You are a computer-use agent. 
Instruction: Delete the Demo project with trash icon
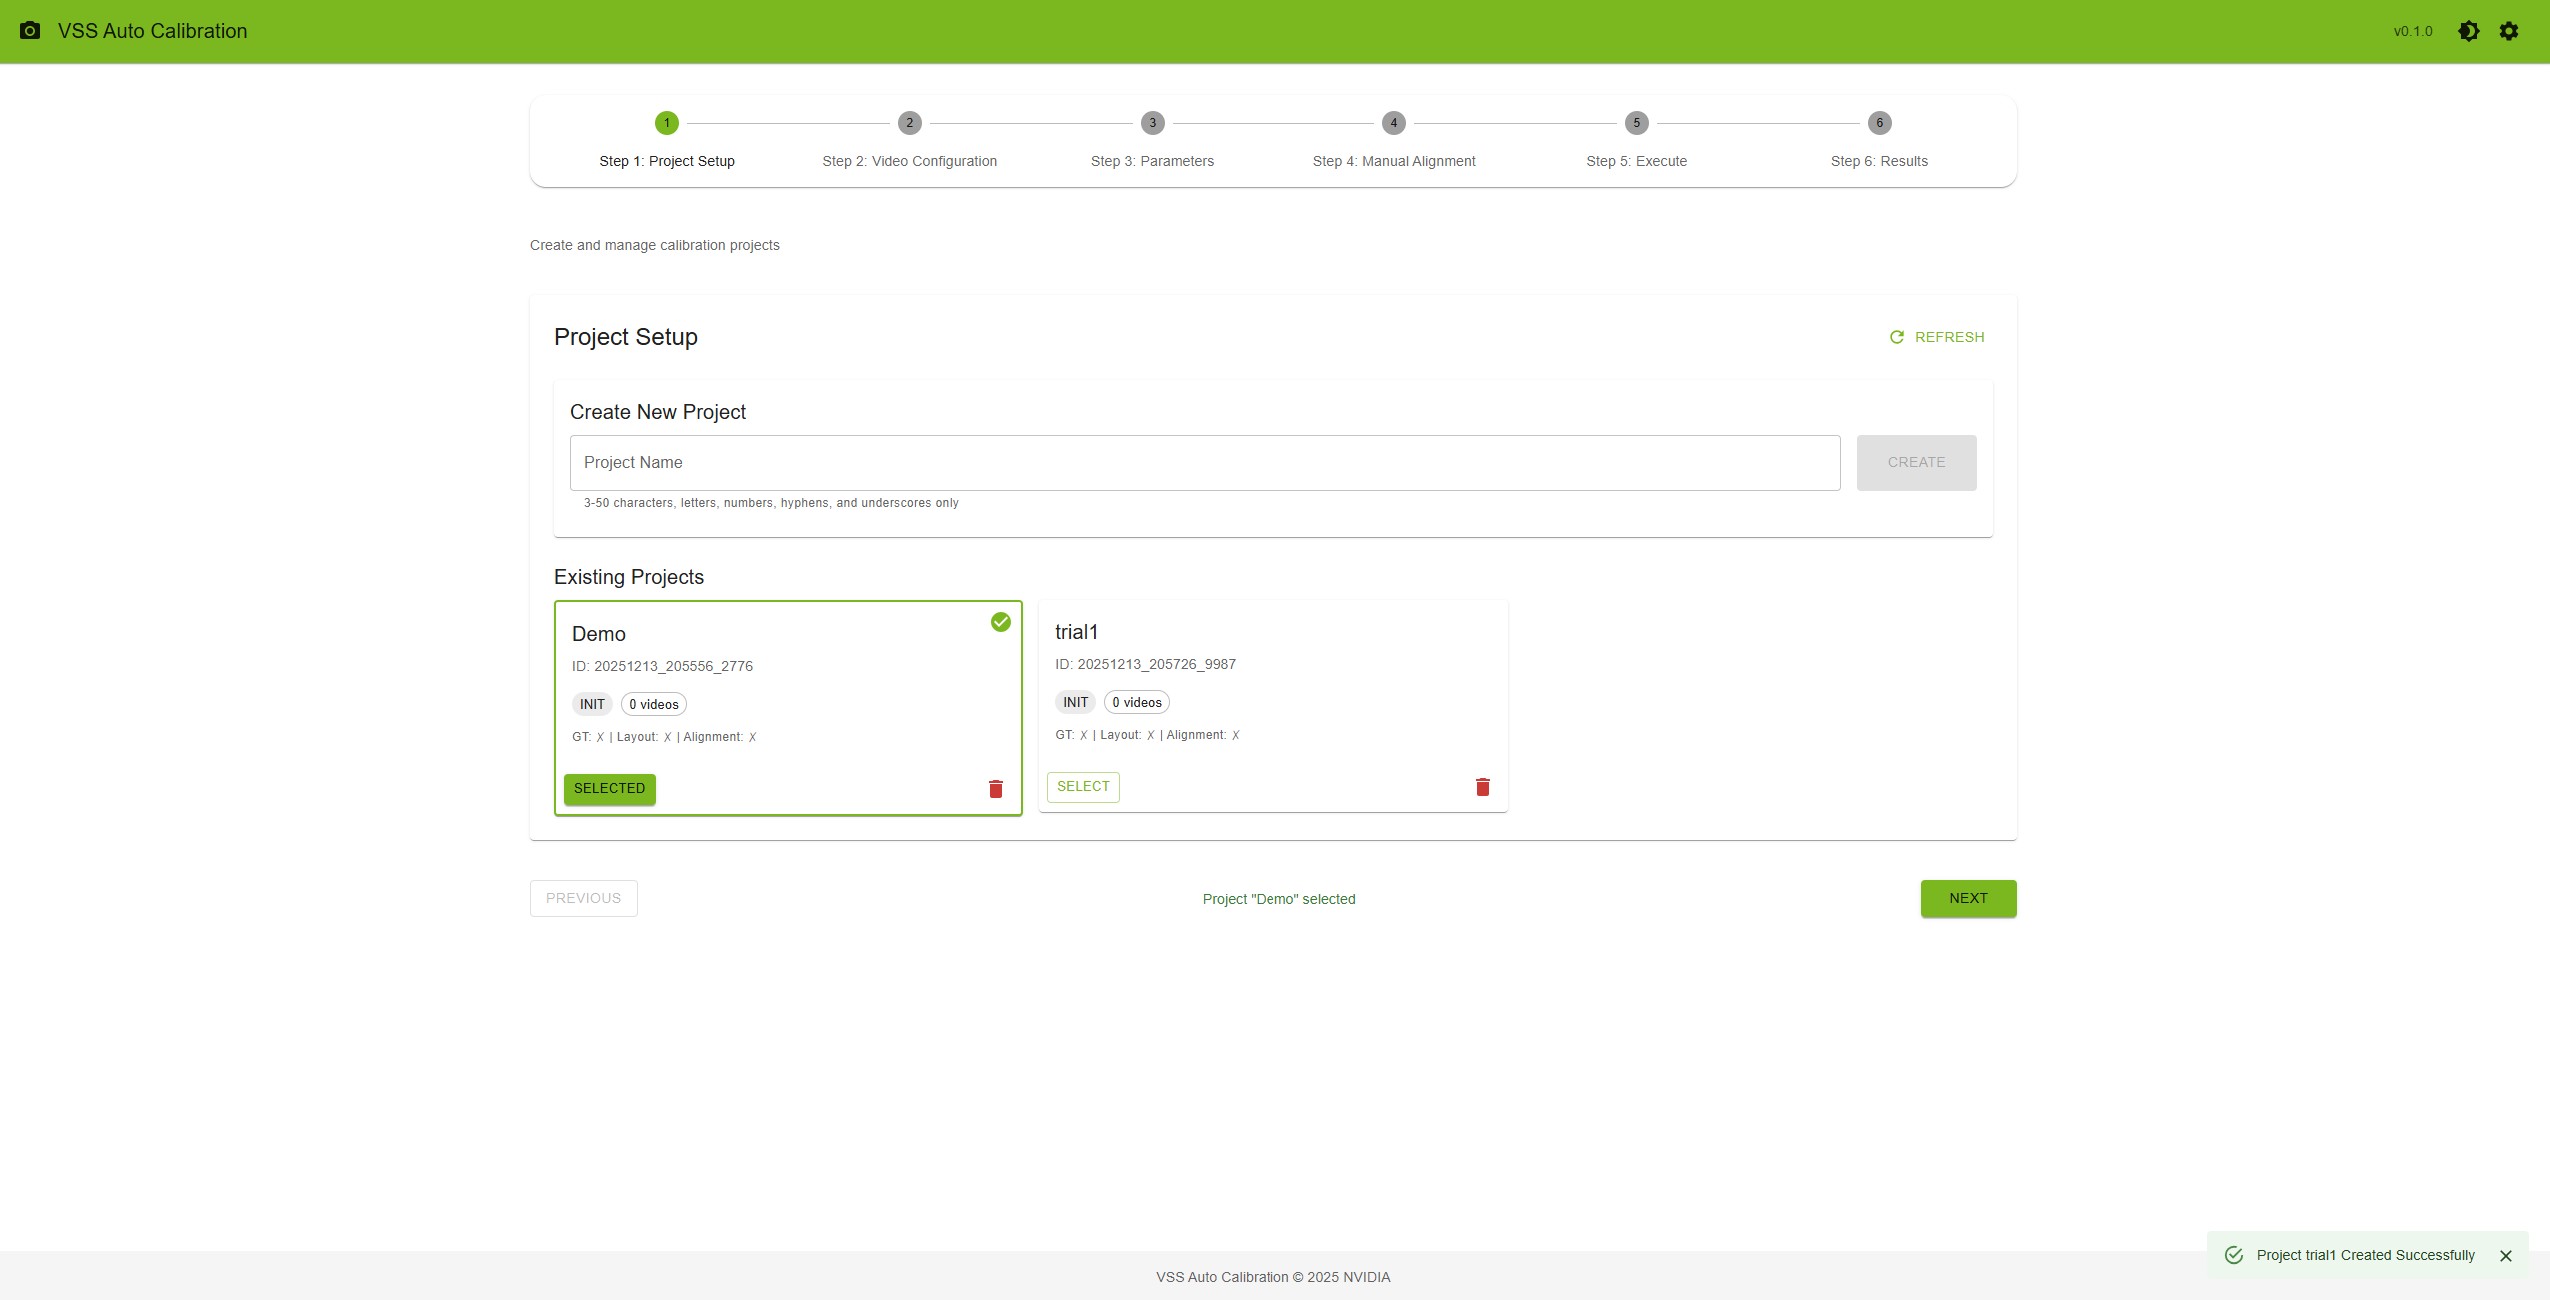[995, 789]
